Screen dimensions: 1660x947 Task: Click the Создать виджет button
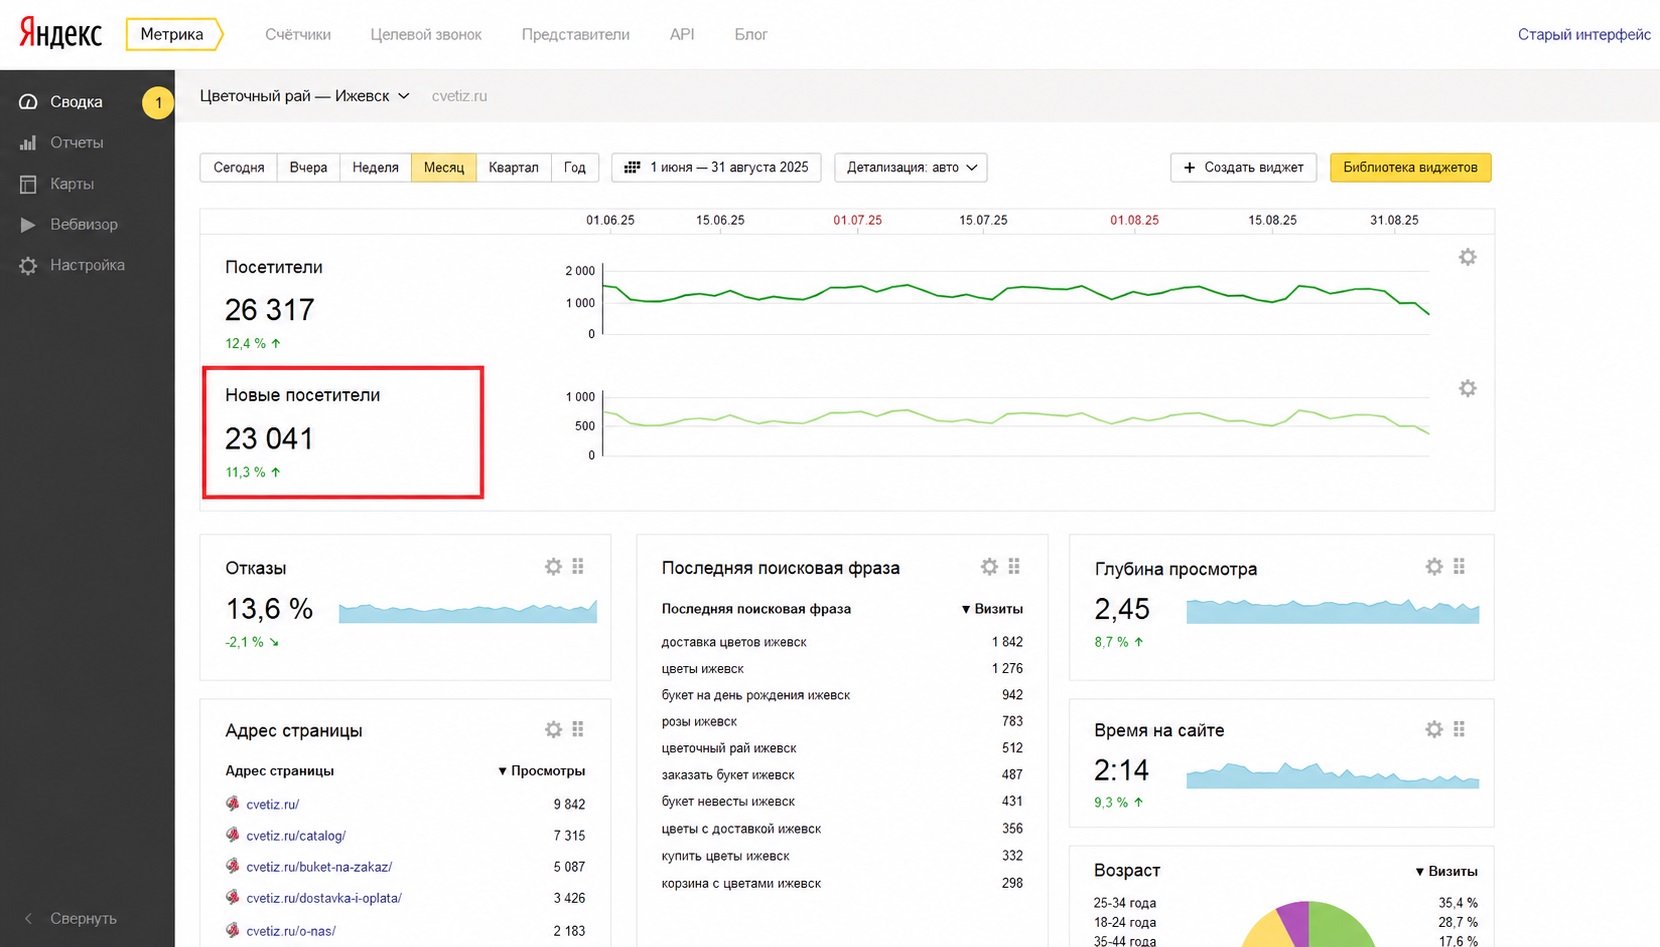[1244, 168]
